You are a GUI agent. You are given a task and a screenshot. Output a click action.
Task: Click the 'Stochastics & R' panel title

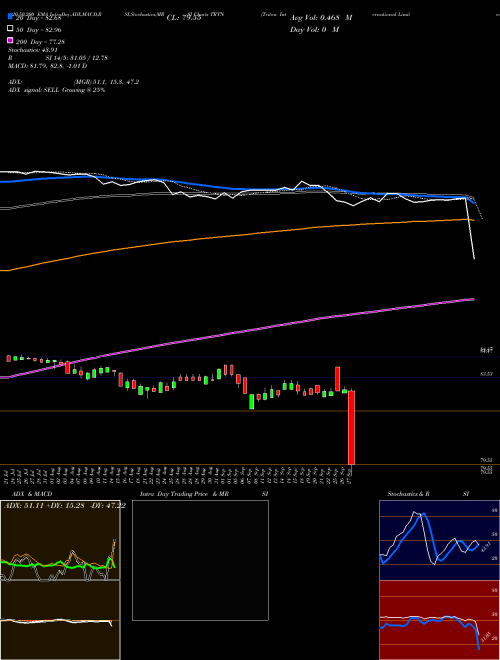(x=408, y=494)
